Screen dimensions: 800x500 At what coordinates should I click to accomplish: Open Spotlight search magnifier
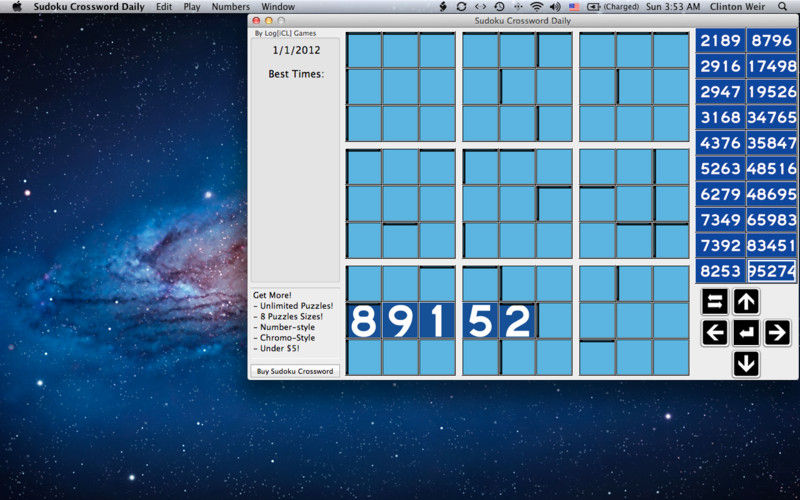pos(783,7)
